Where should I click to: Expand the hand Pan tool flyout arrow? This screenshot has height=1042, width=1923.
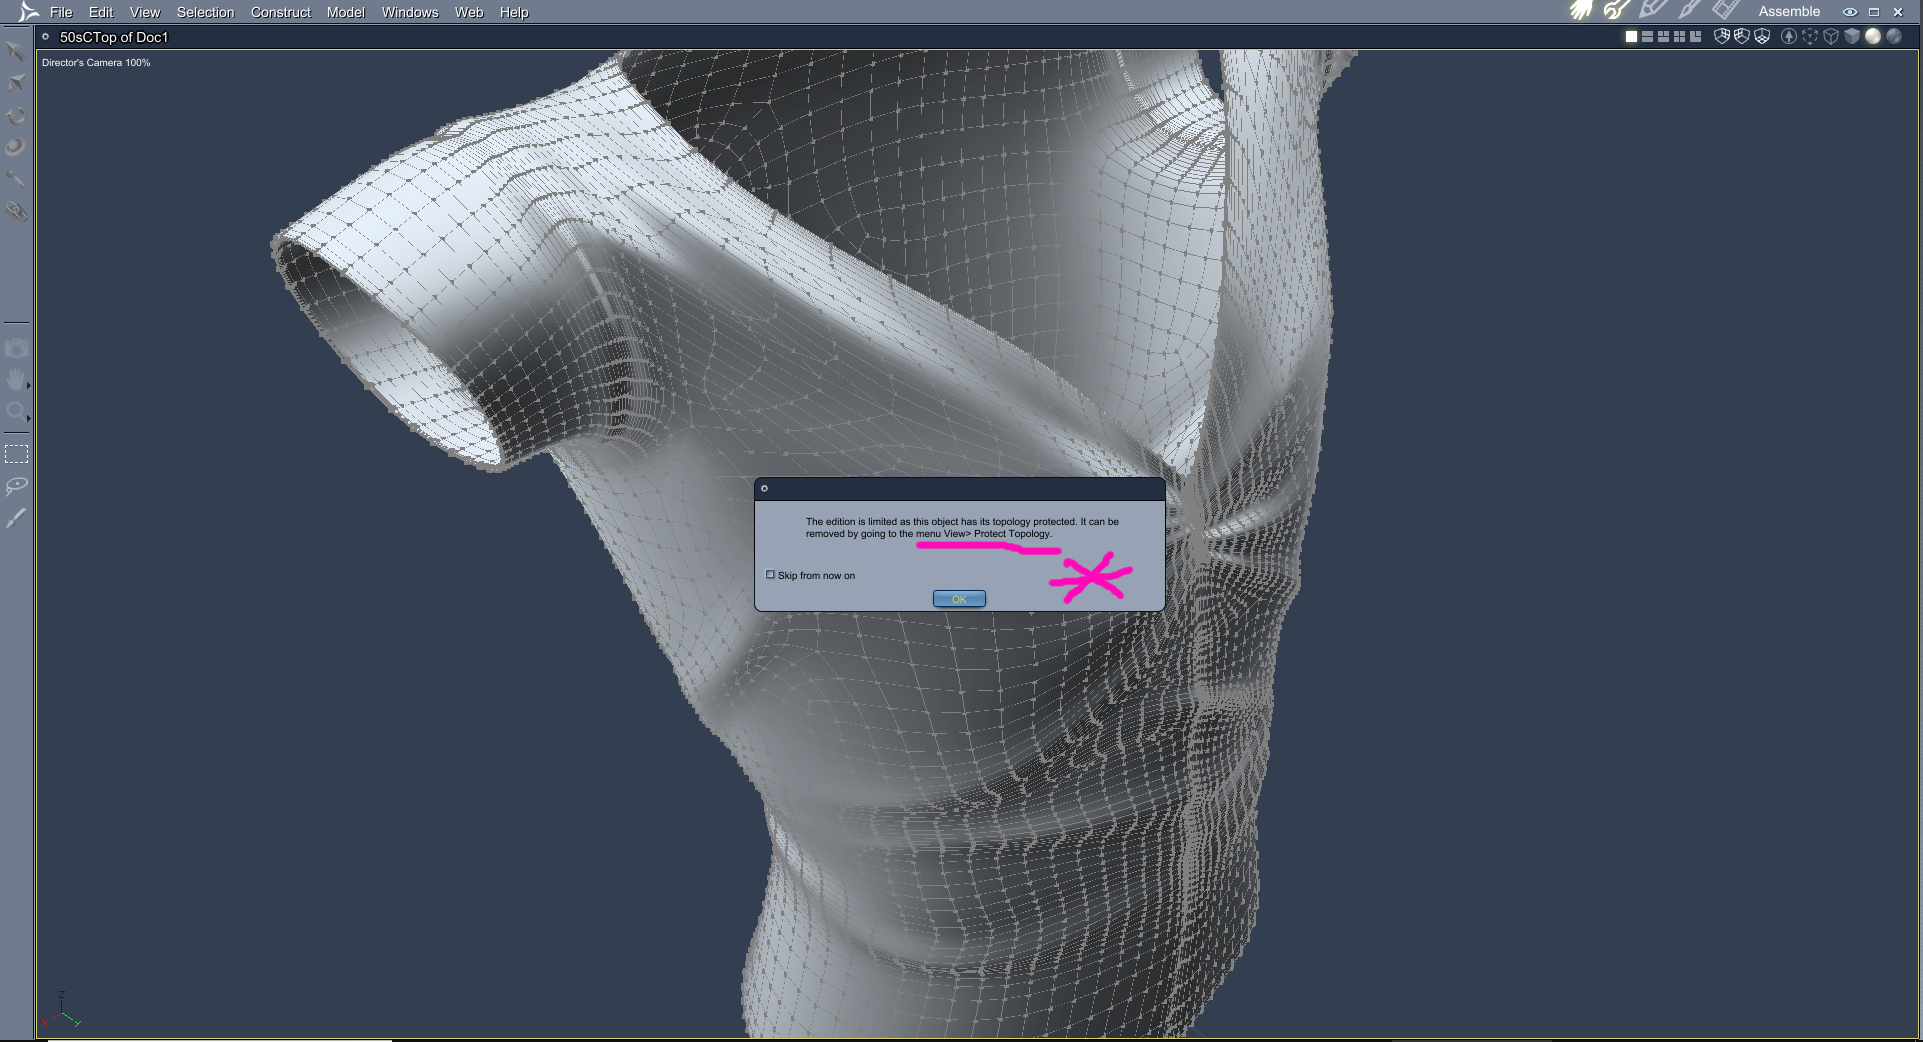tap(29, 385)
